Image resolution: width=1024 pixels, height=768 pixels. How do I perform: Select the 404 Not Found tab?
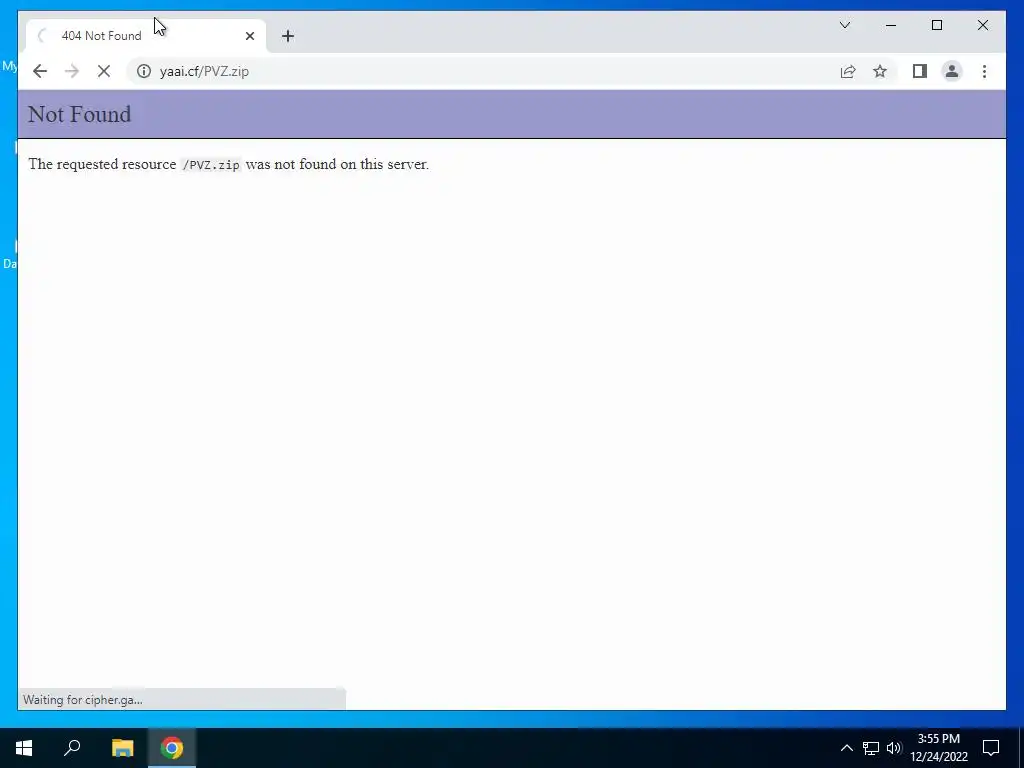[x=146, y=36]
